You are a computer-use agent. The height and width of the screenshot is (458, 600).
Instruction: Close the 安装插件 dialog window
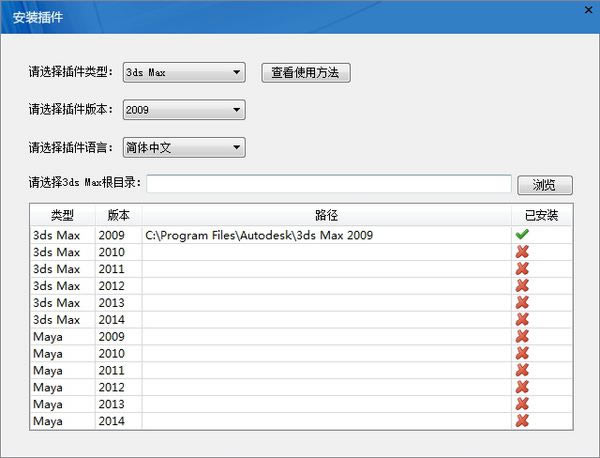click(x=589, y=10)
